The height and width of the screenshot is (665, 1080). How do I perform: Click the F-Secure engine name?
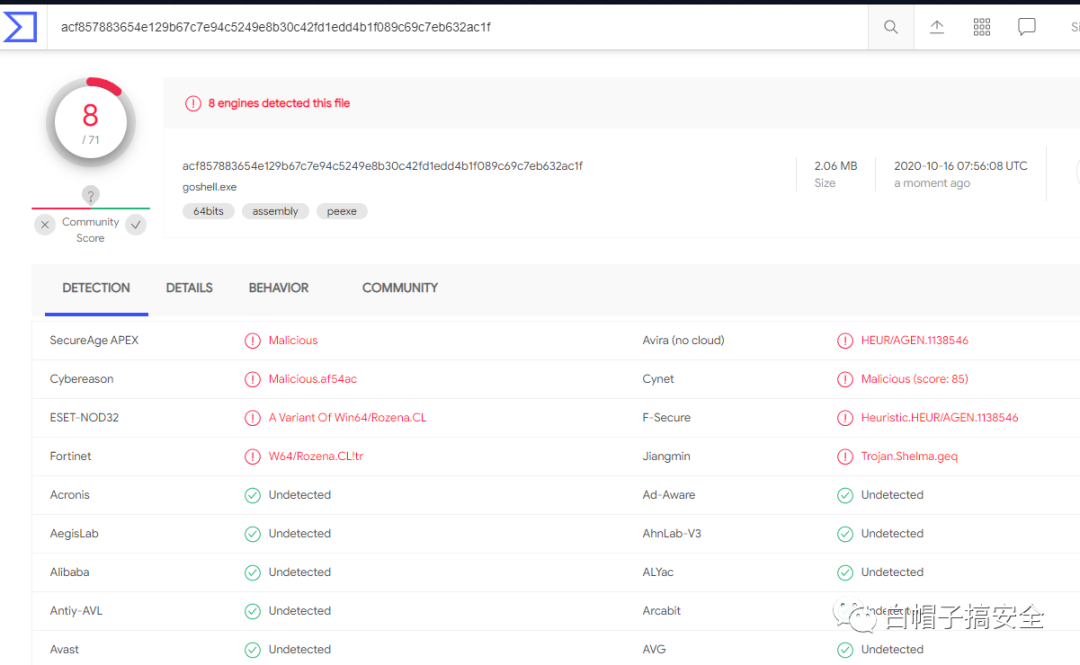pos(666,418)
